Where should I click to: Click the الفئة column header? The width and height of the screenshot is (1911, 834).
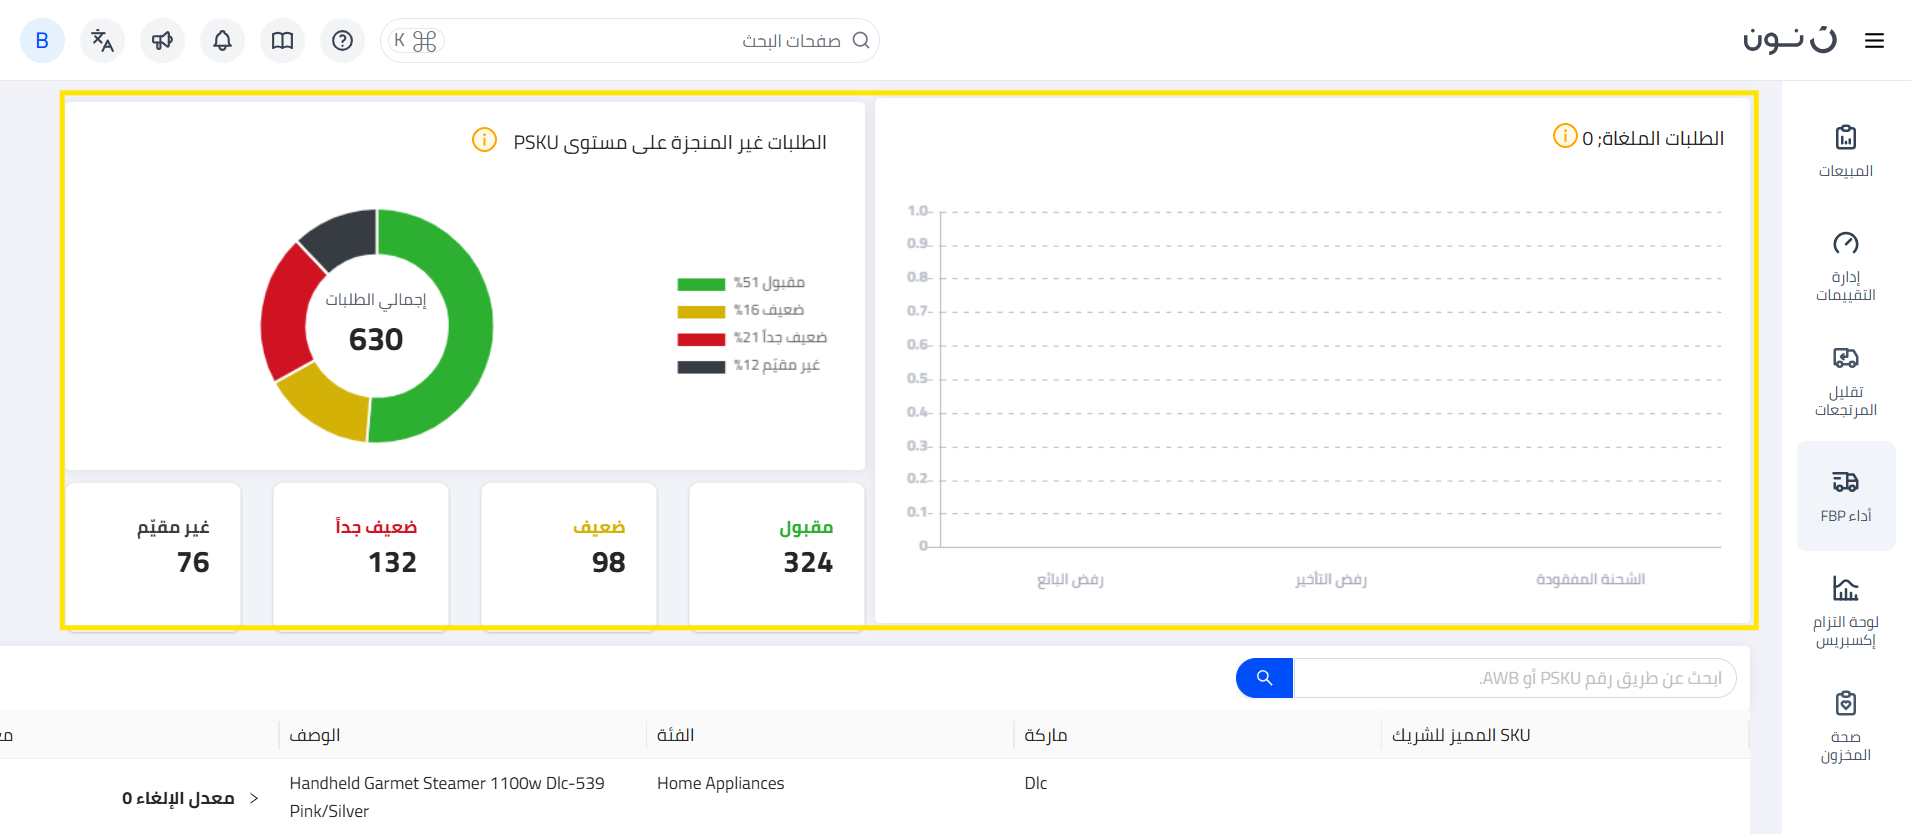point(675,735)
